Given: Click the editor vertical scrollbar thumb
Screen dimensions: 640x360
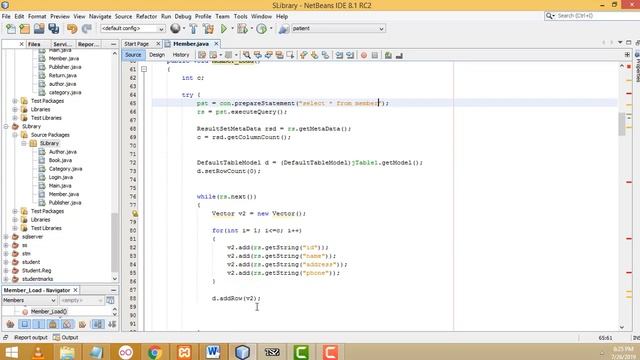Looking at the screenshot, I should point(622,124).
